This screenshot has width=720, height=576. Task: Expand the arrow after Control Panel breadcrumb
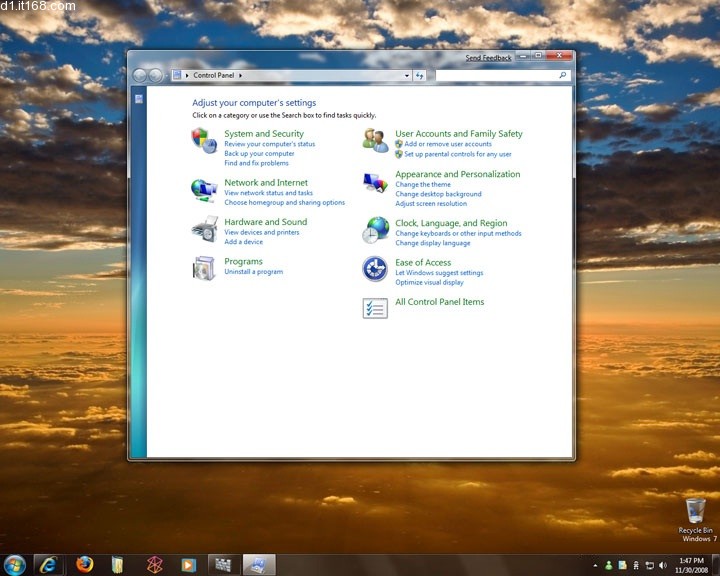point(241,75)
